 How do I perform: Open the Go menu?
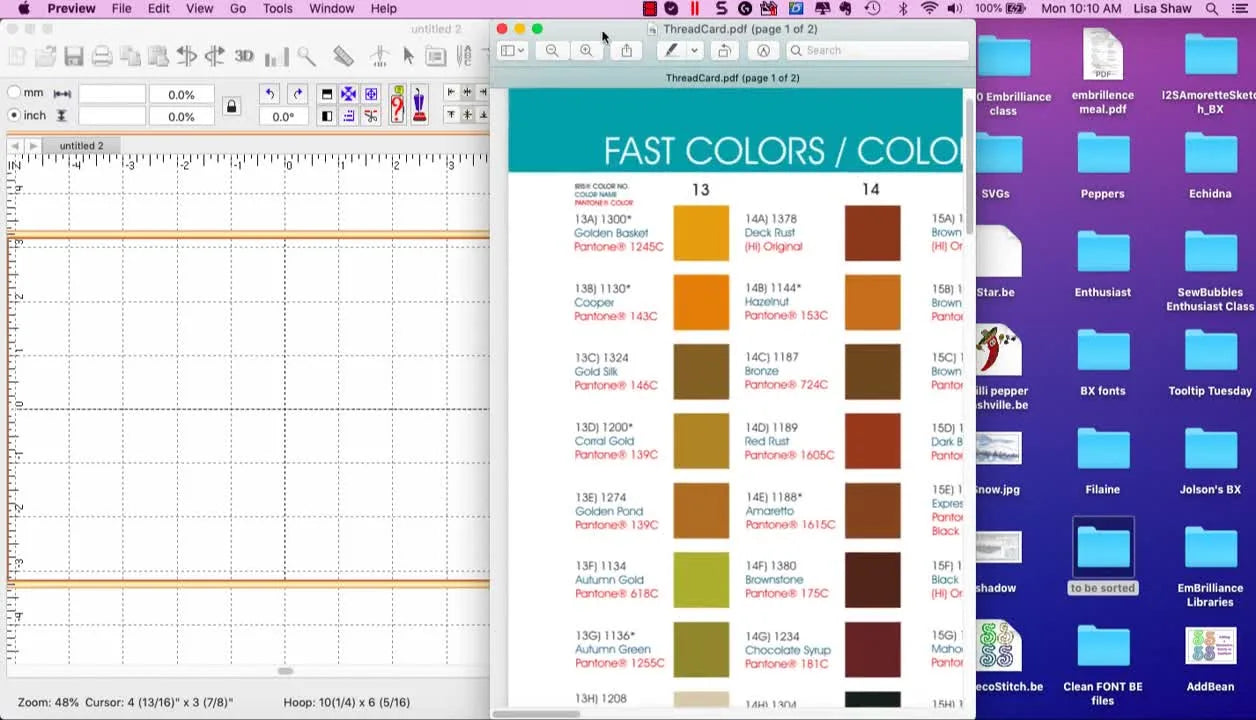point(238,9)
